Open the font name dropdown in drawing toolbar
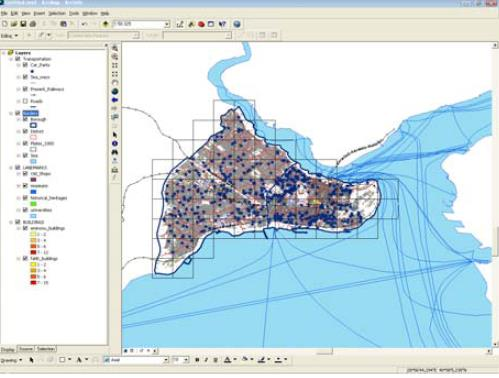The image size is (499, 378). 166,360
